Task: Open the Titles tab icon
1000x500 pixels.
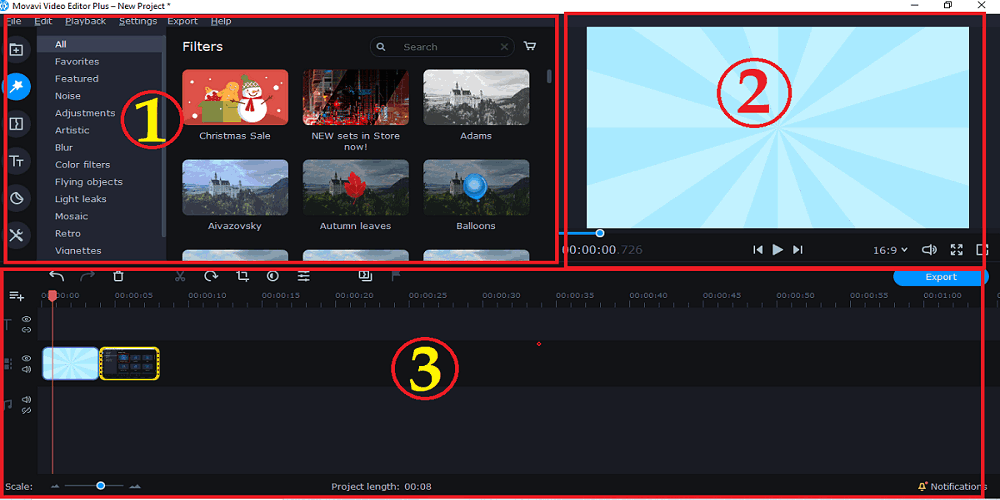Action: (16, 161)
